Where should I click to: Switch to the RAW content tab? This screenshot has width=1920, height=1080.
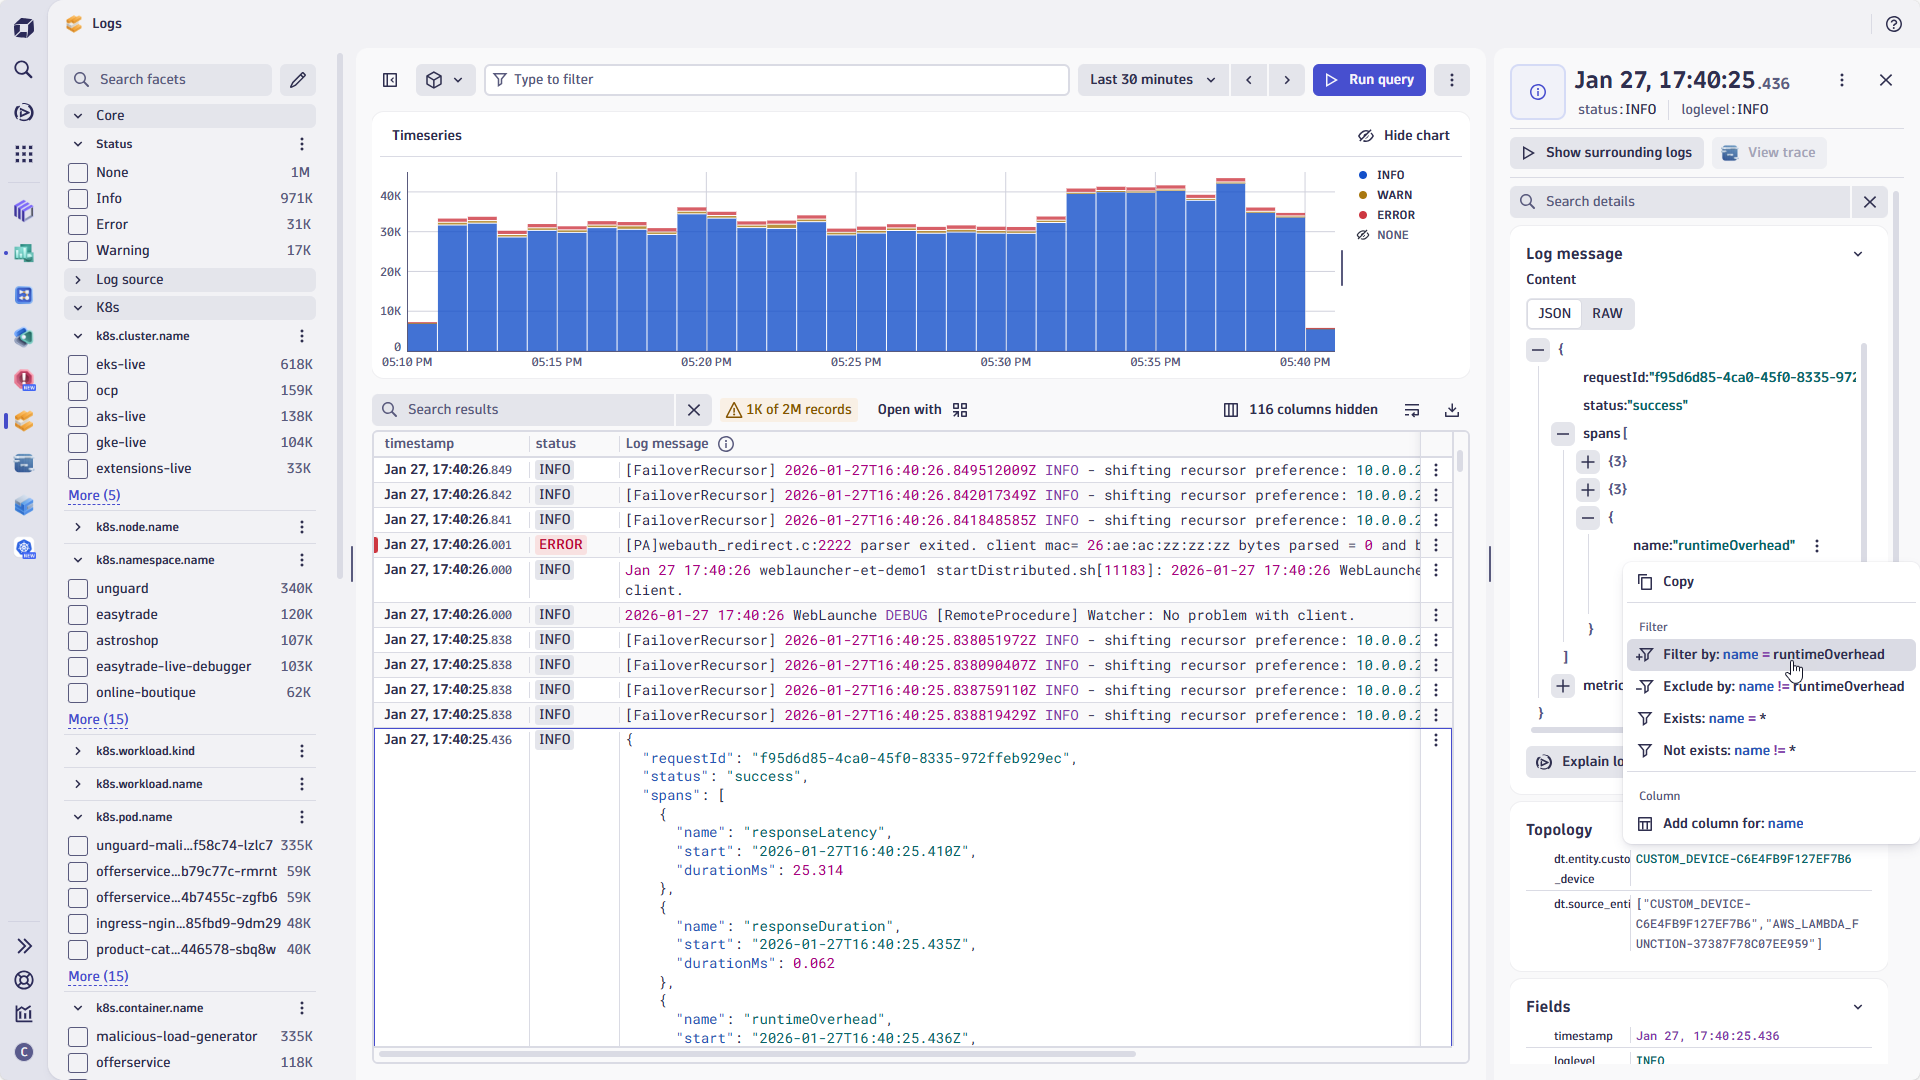click(1607, 313)
